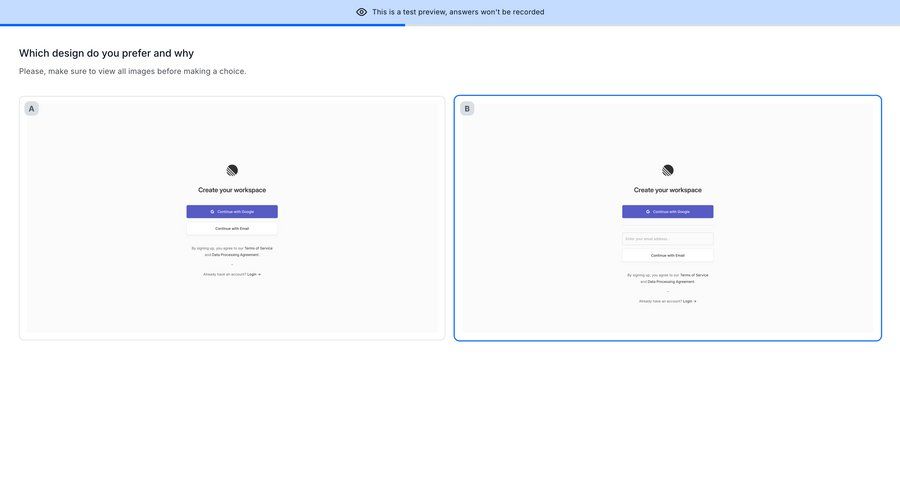Click the Login arrow in design A

point(259,274)
